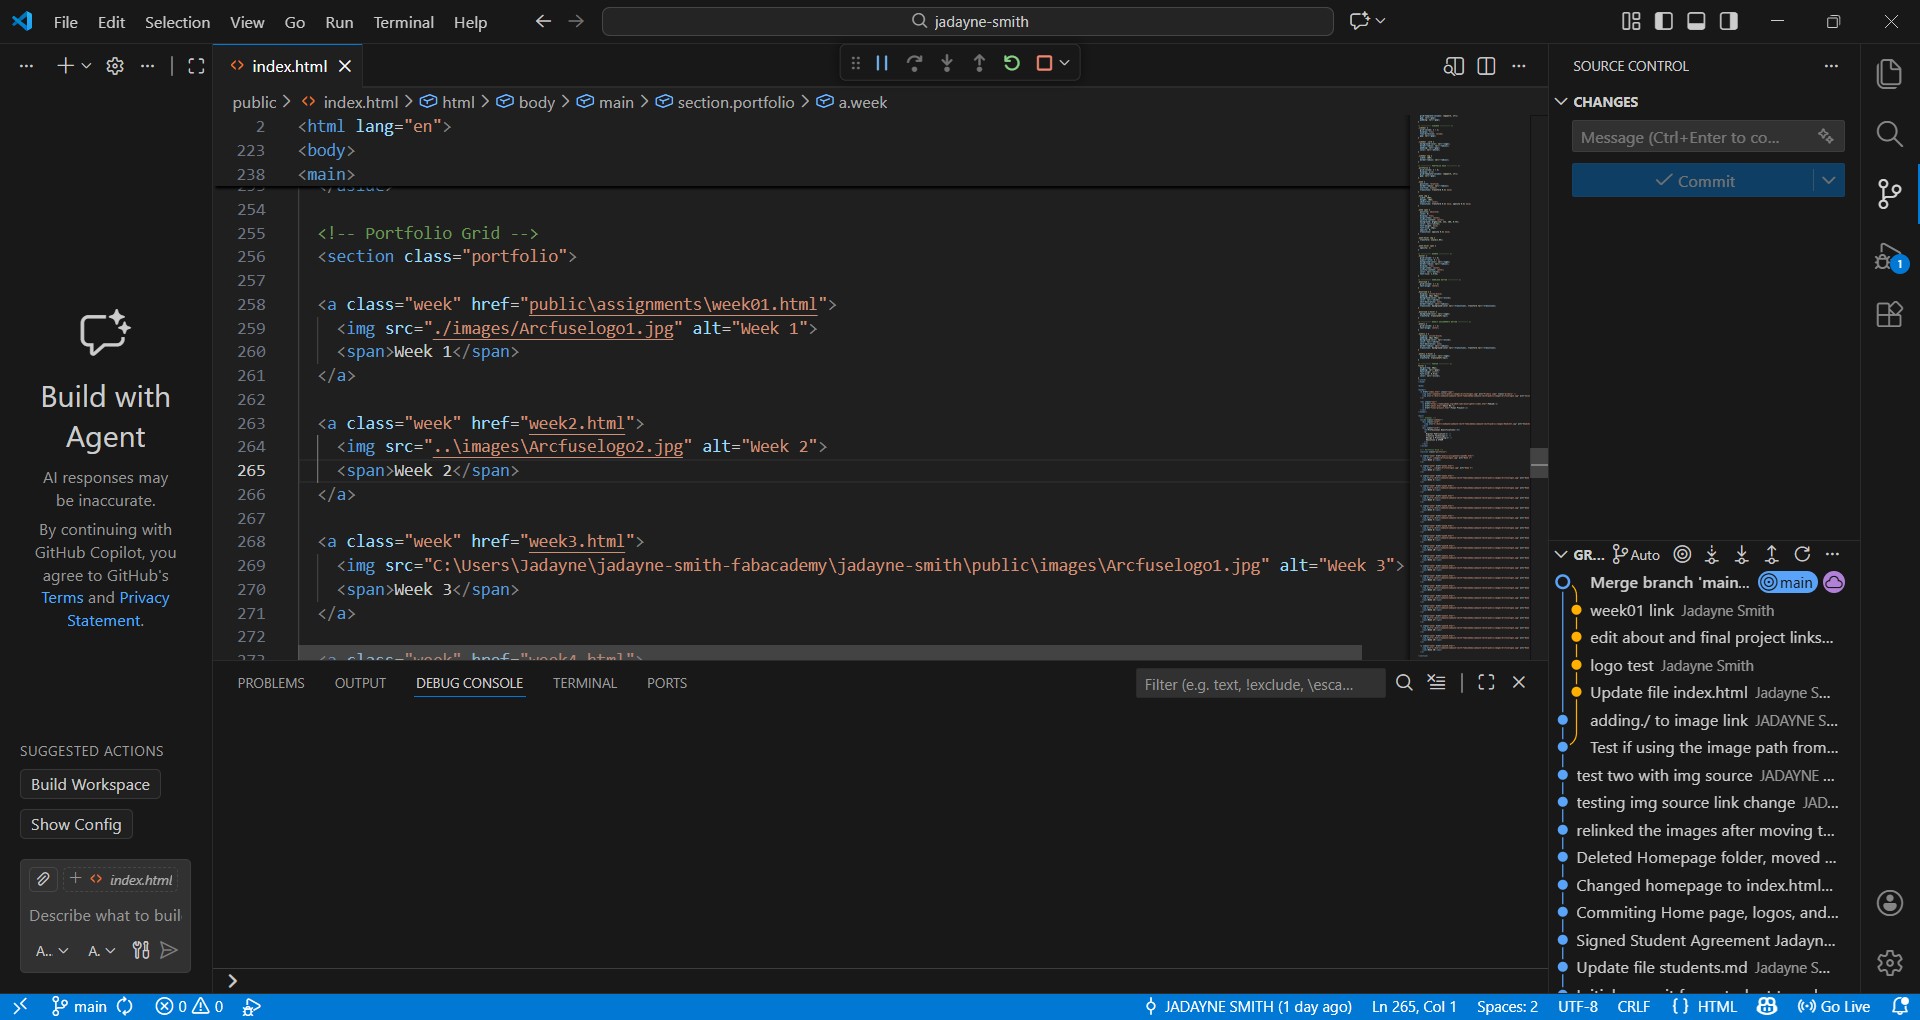
Task: Restart the debug session
Action: [x=1012, y=62]
